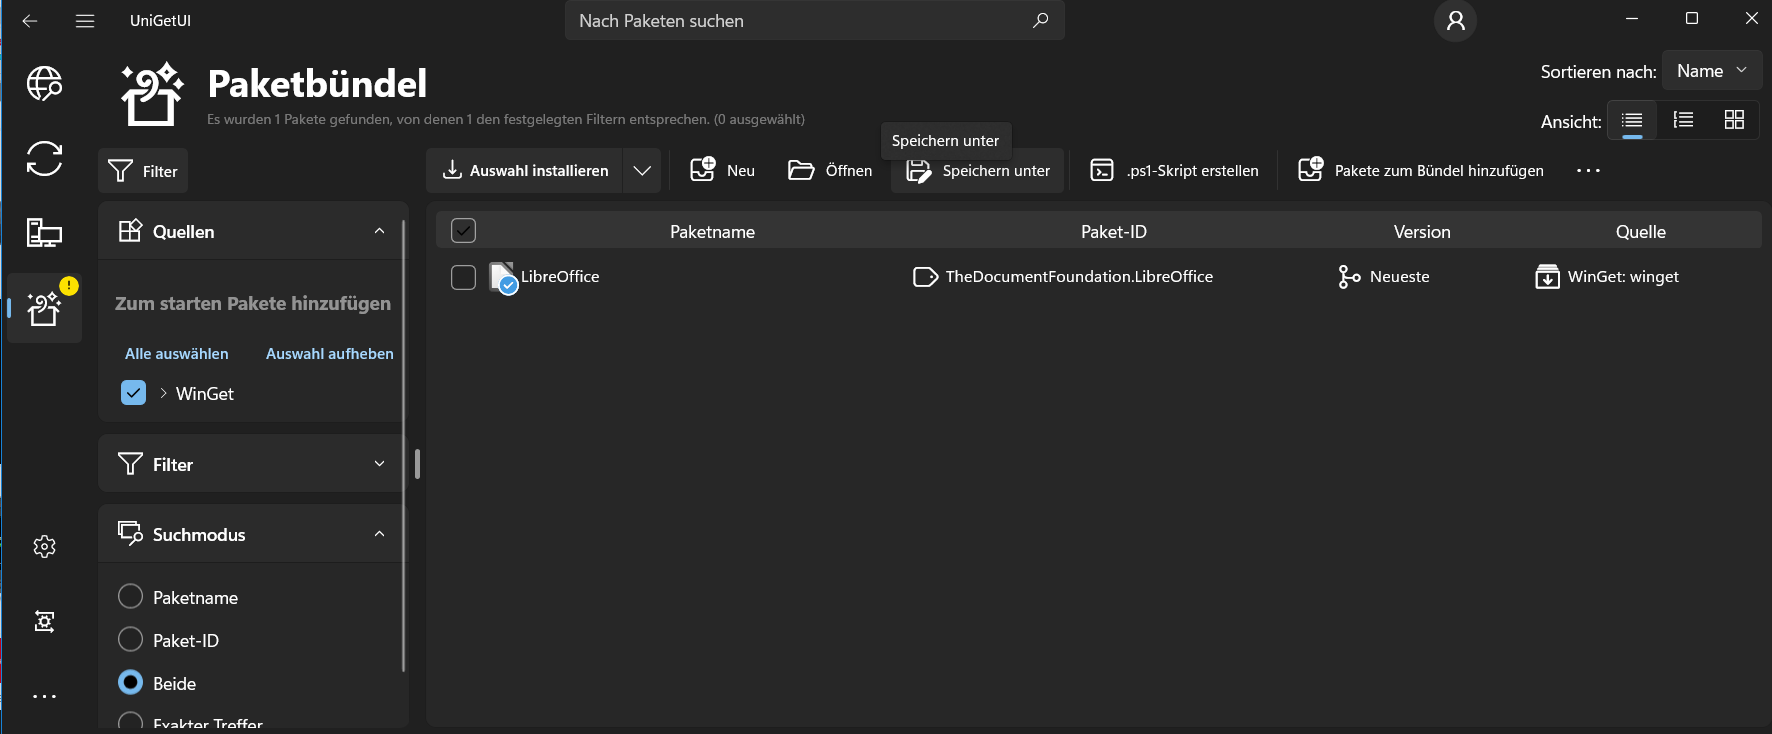
Task: Click Auswahl aufheben link
Action: click(x=329, y=354)
